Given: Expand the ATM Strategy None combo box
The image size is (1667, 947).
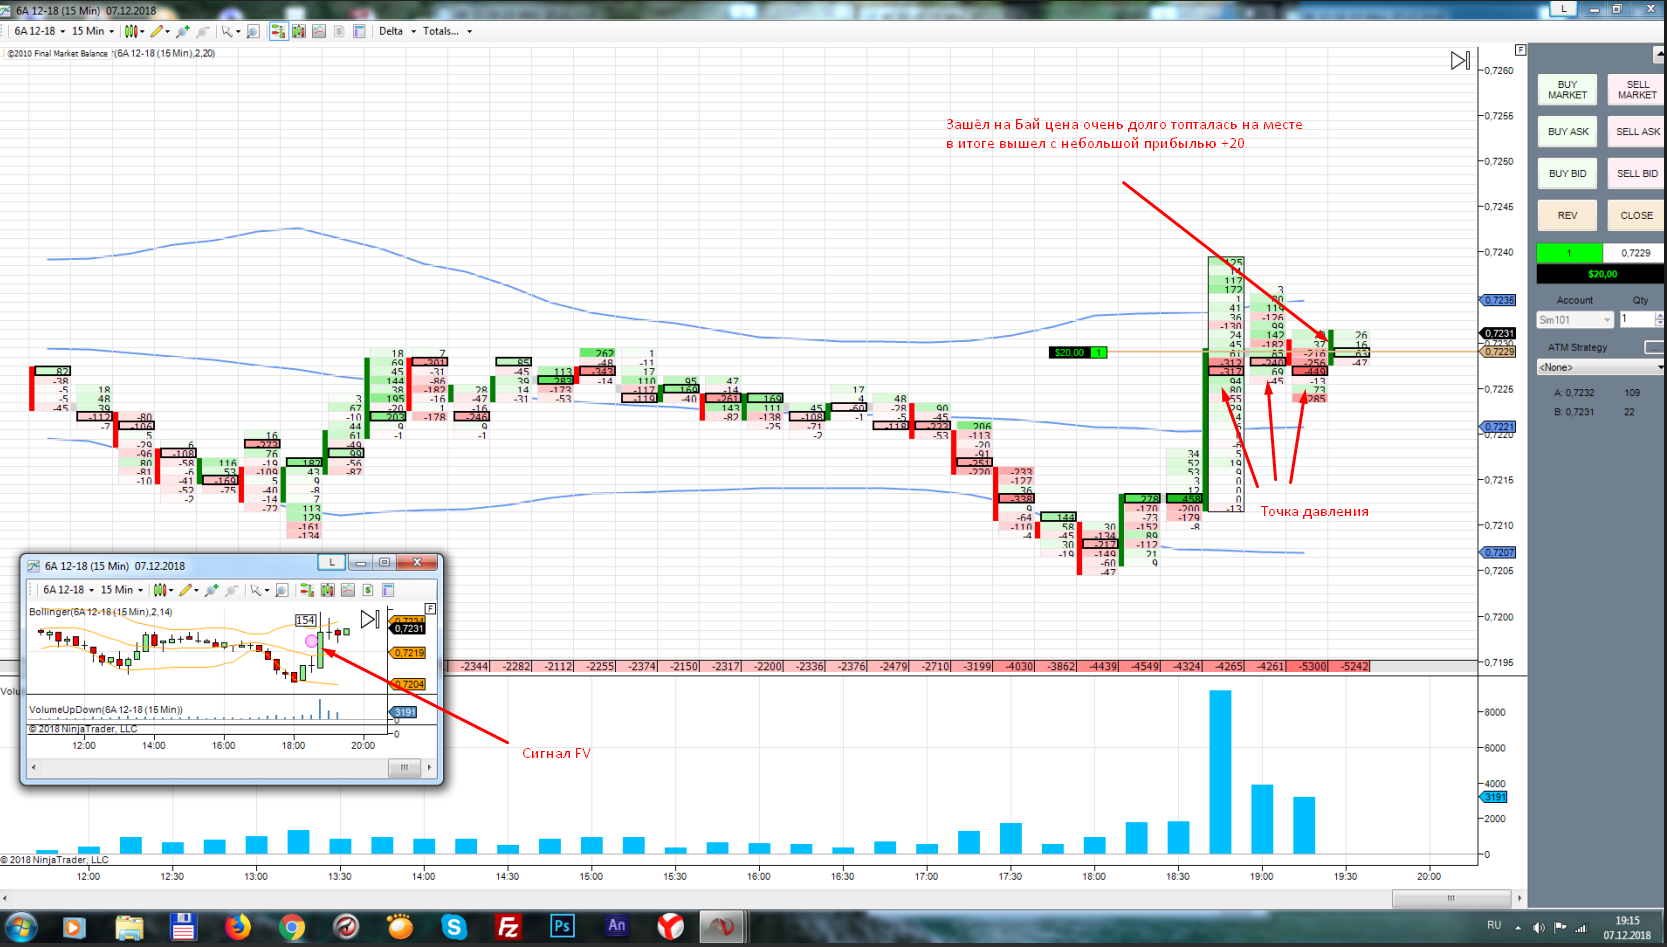Looking at the screenshot, I should pos(1600,367).
